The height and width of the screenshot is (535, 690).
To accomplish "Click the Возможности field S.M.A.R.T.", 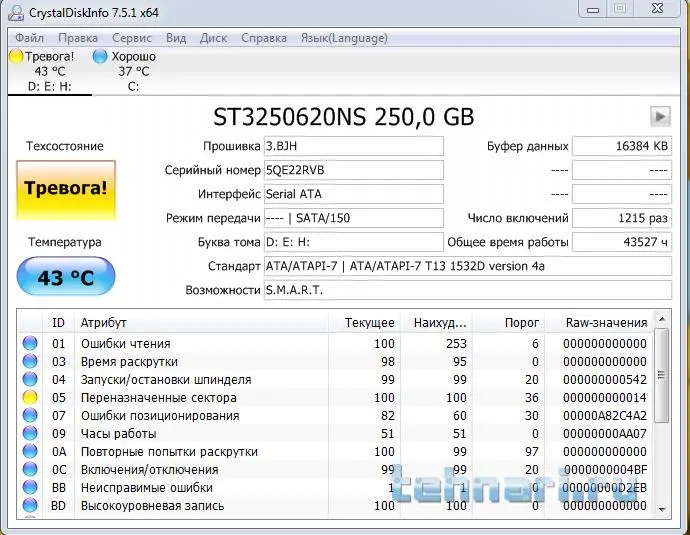I will pyautogui.click(x=468, y=290).
